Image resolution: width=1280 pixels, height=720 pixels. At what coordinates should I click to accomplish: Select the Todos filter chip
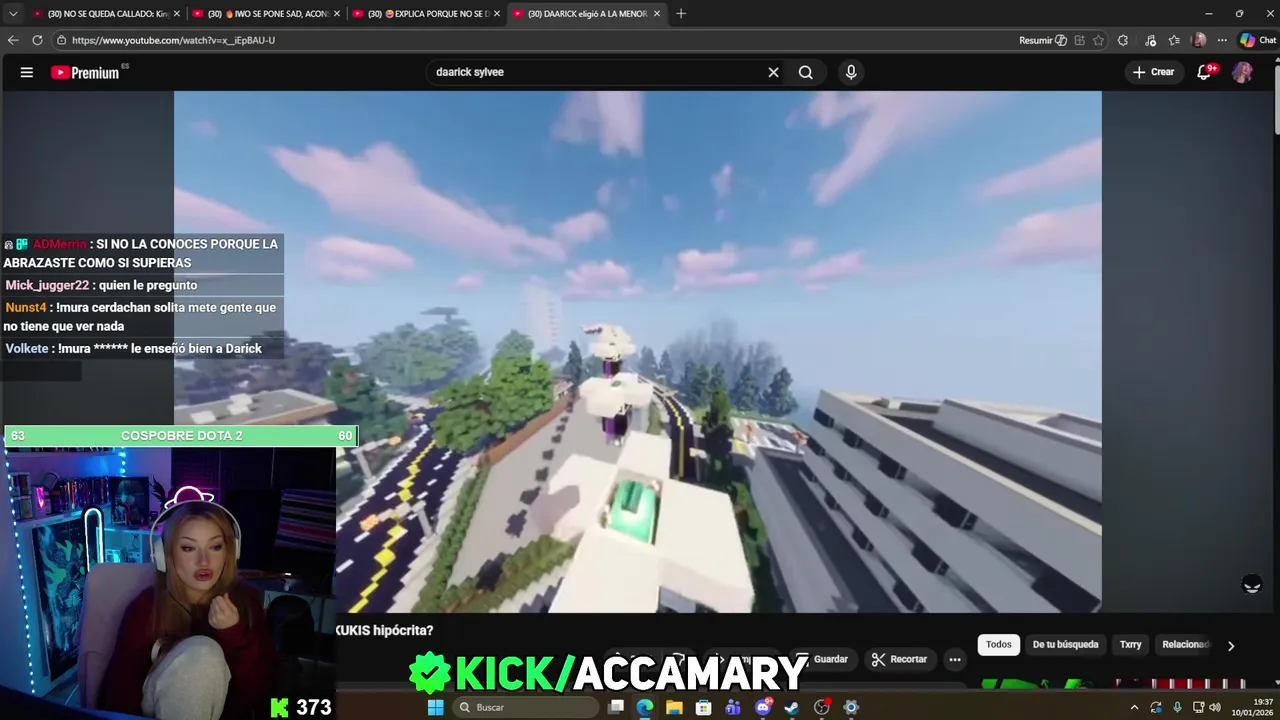click(x=999, y=645)
